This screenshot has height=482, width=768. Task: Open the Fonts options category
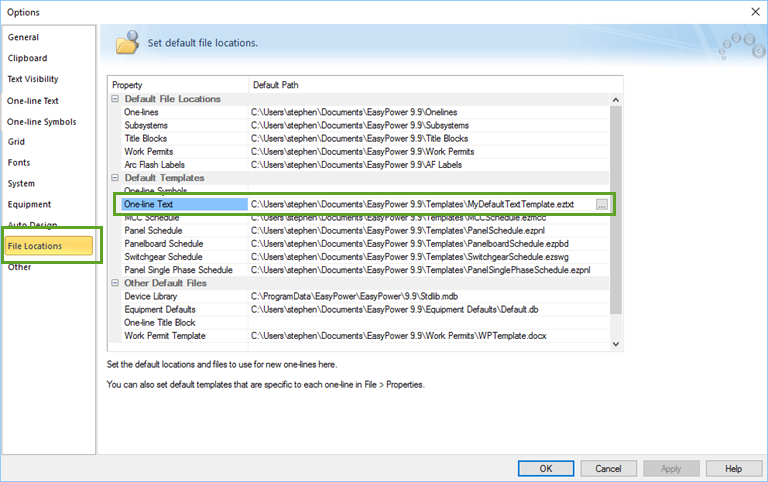pyautogui.click(x=19, y=163)
